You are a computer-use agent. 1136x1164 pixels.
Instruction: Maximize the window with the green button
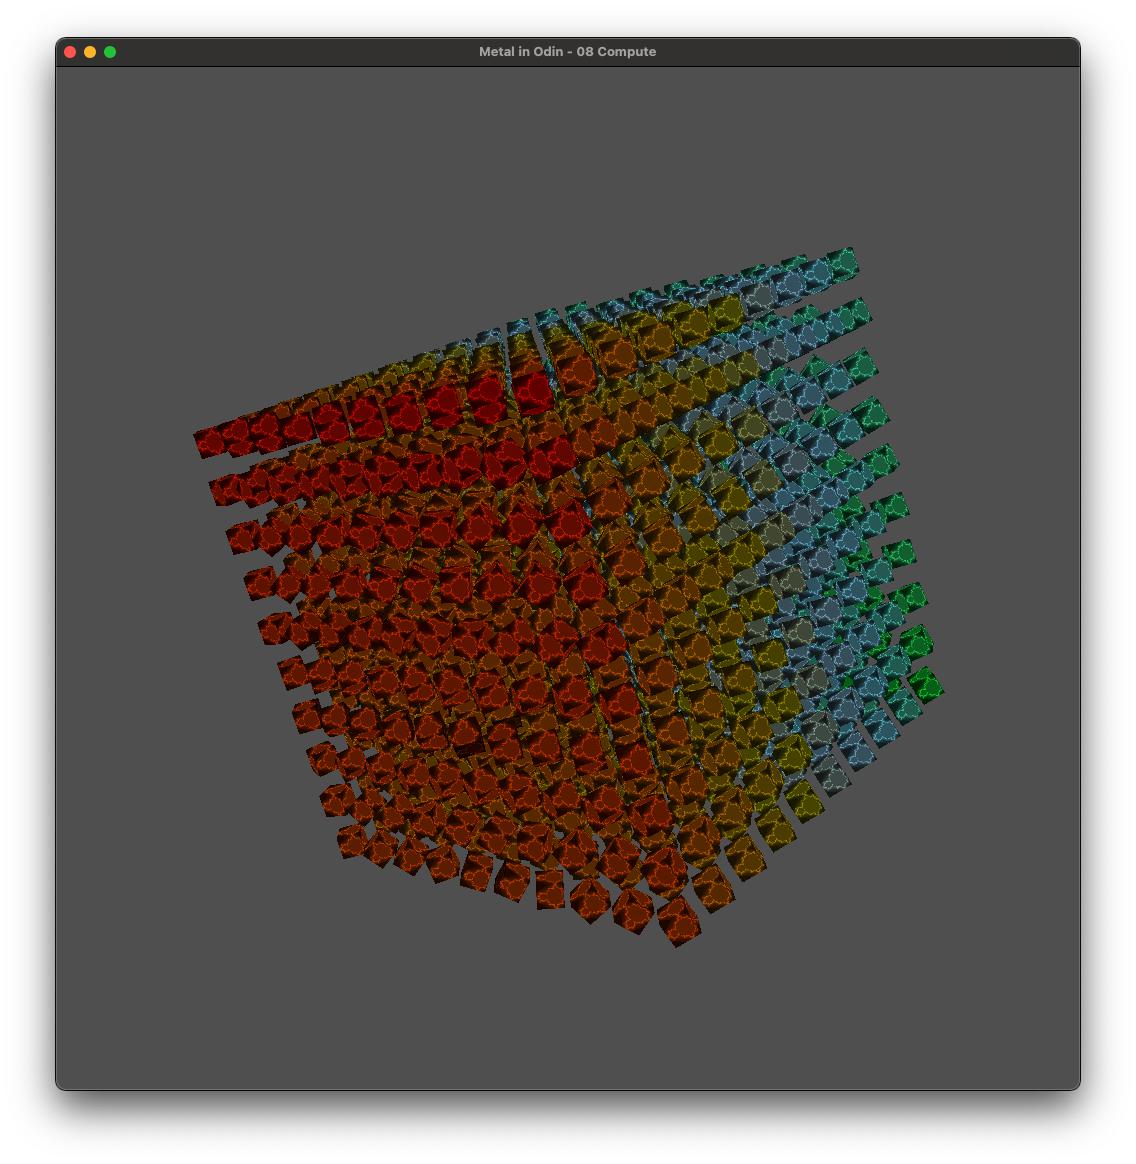pos(110,52)
